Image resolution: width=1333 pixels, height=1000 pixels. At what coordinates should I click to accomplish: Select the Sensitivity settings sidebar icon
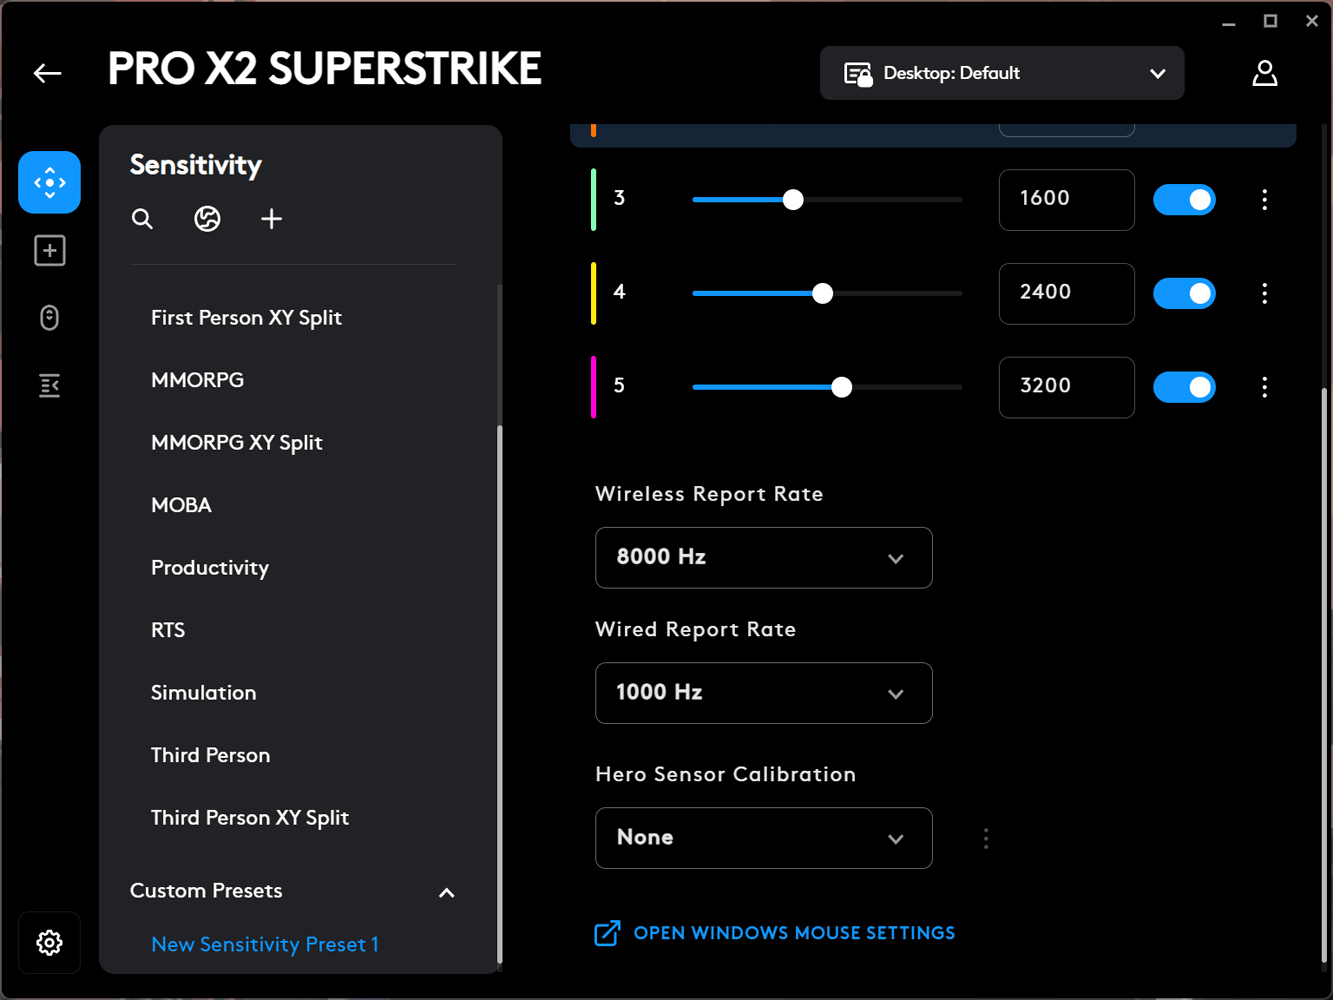pos(49,182)
